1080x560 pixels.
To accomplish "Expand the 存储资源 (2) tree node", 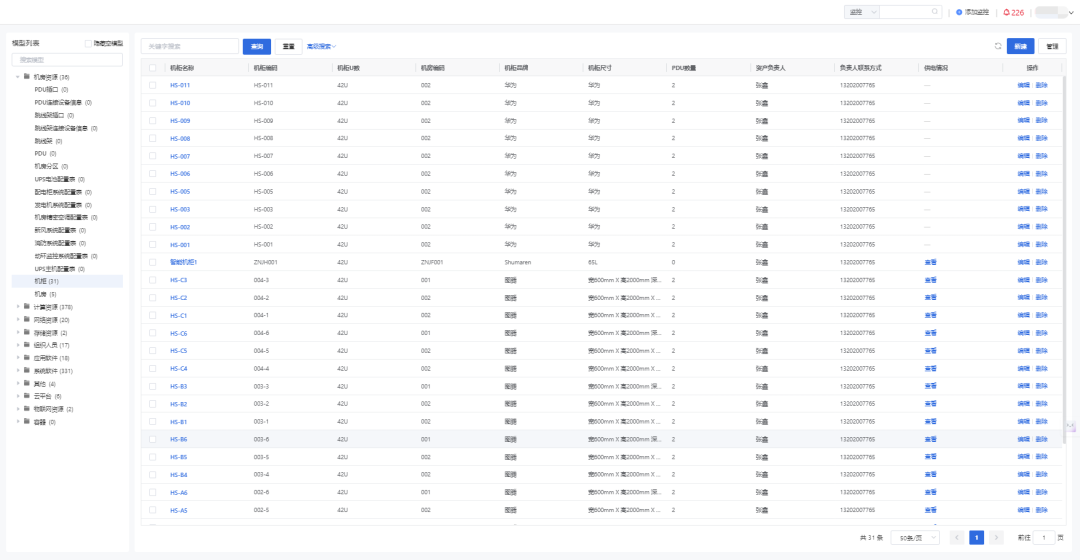I will coord(18,333).
